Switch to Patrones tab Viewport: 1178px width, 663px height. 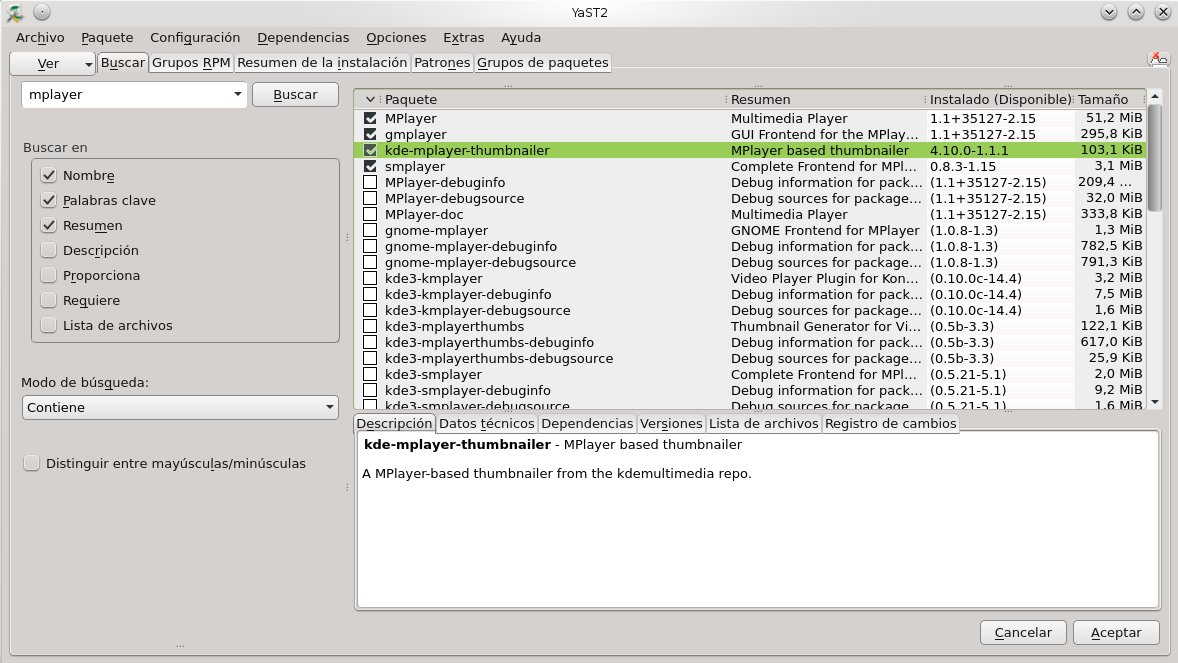(x=442, y=62)
